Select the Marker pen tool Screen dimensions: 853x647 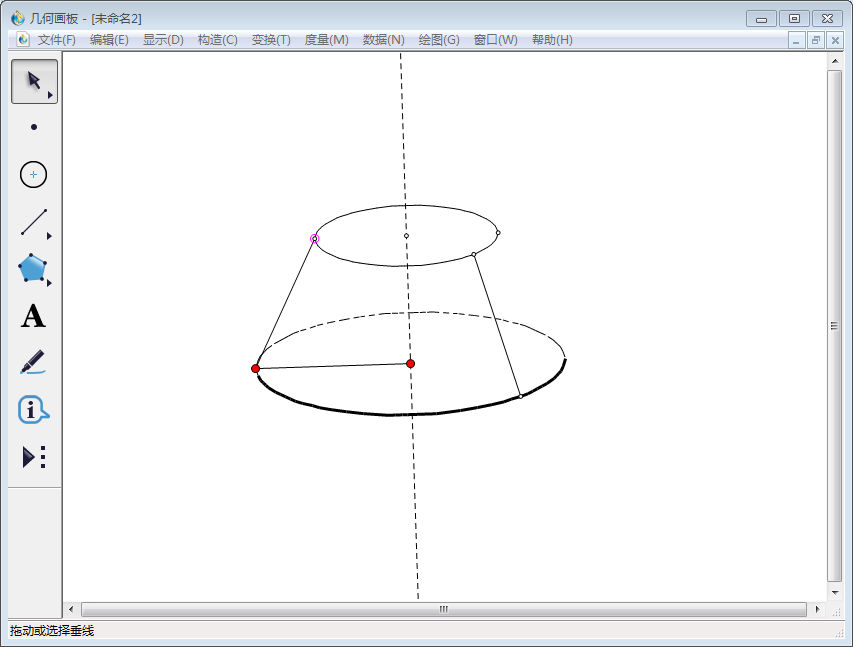(33, 362)
